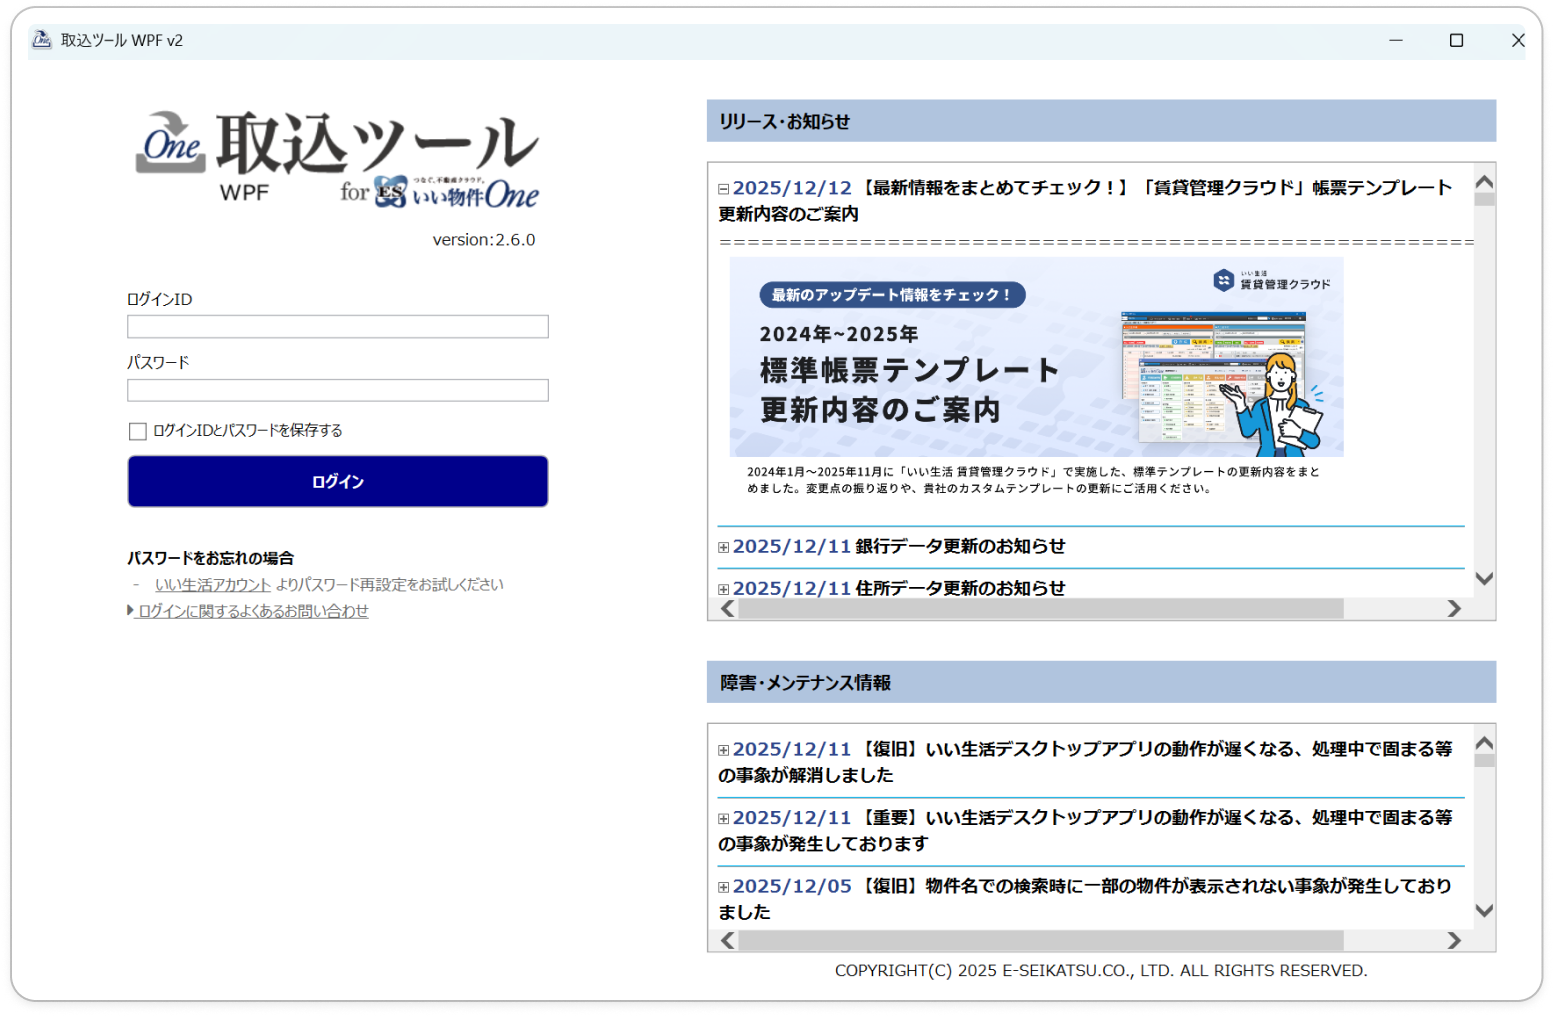
Task: Open the 標準帳票テンプレート banner image
Action: pos(1036,357)
